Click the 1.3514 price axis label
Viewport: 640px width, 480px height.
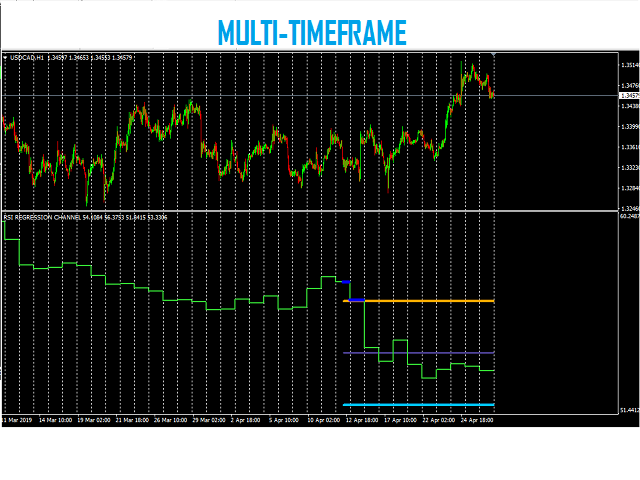tap(629, 66)
